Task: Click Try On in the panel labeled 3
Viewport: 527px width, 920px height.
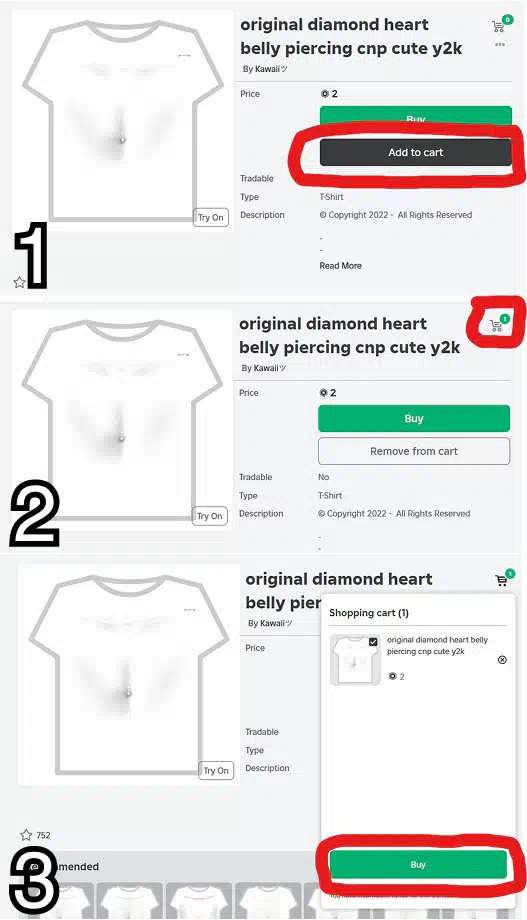Action: click(x=216, y=771)
